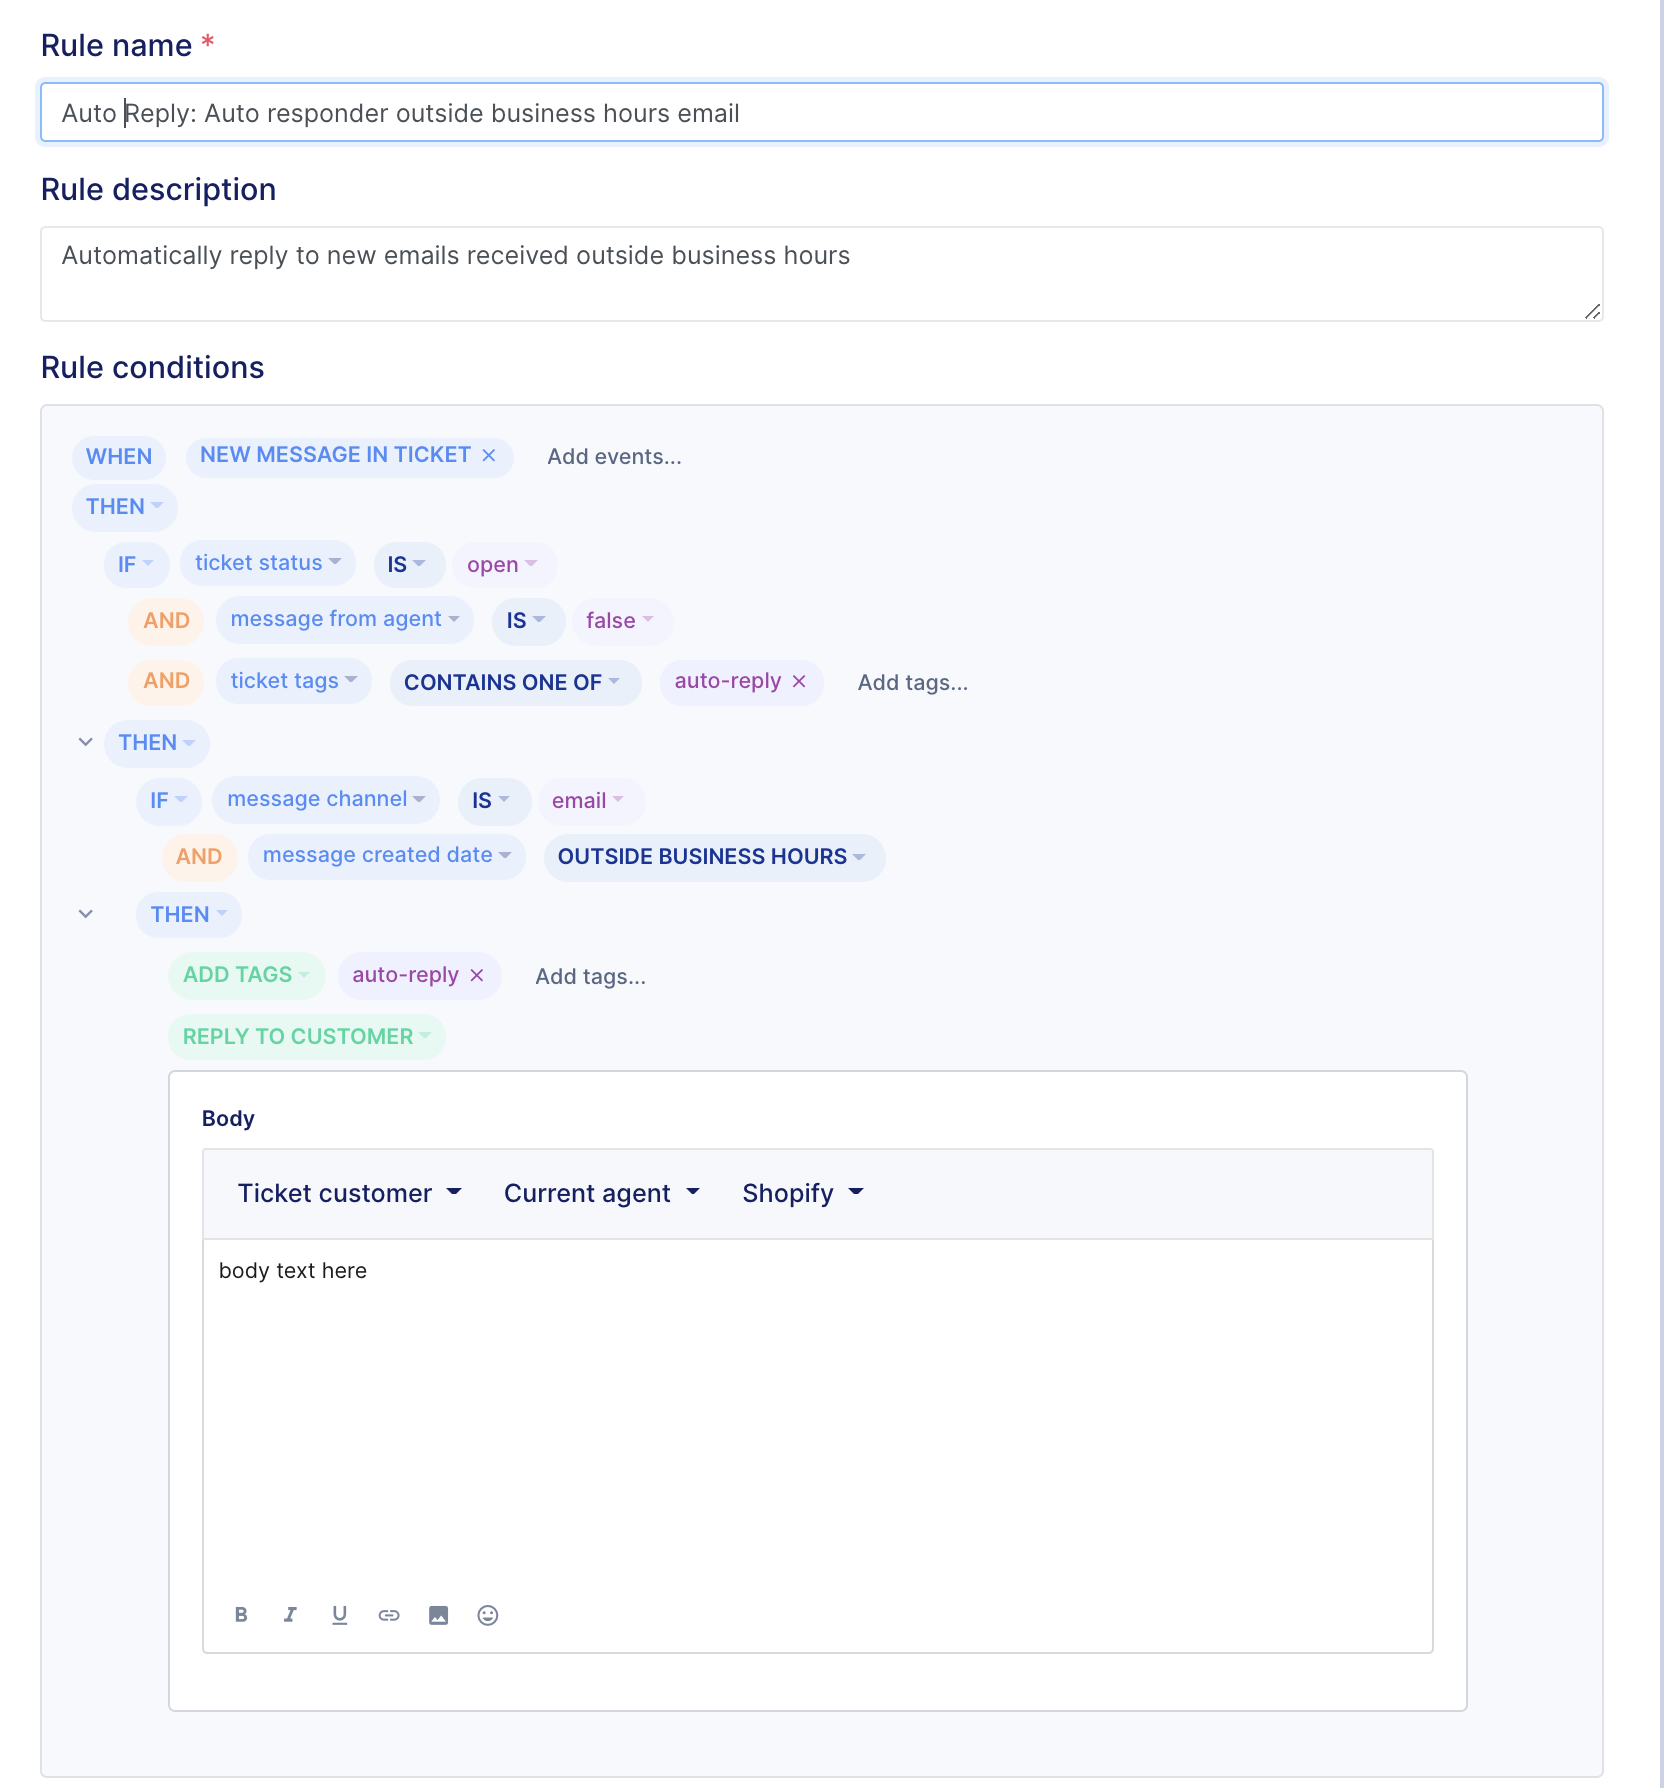This screenshot has height=1788, width=1664.
Task: Remove auto-reply tag from ADD TAGS action
Action: click(x=477, y=975)
